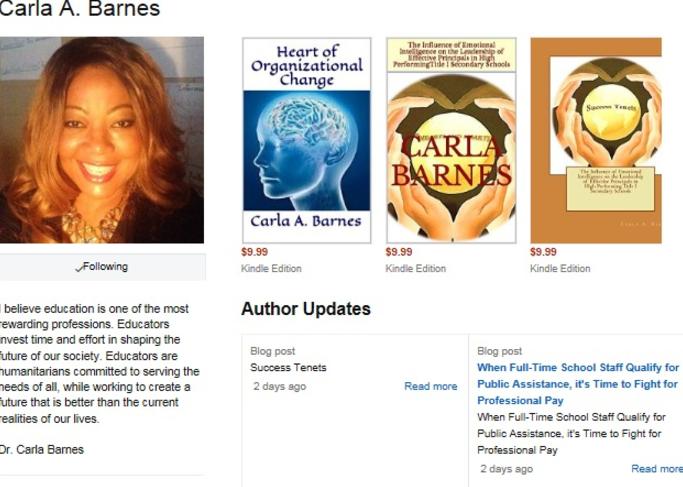Click the Carla A. Barnes page title
683x487 pixels.
[x=80, y=9]
